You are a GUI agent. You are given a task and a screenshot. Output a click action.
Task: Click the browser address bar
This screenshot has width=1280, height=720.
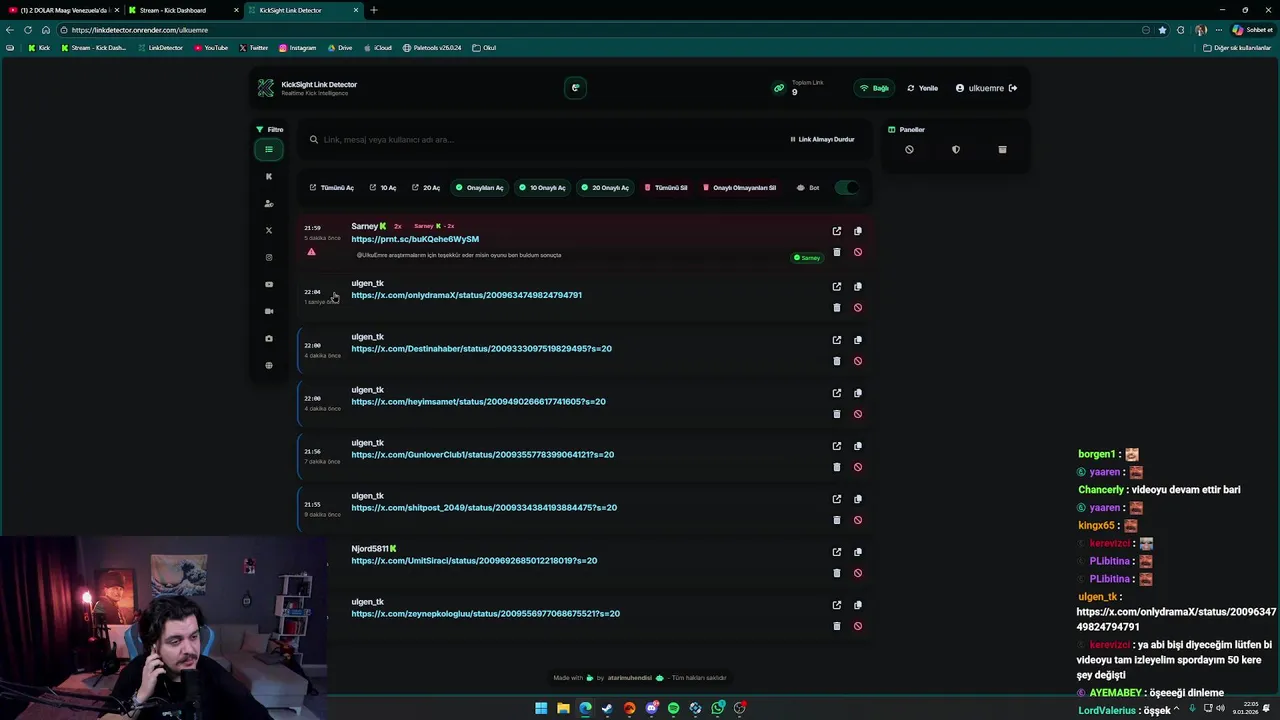tap(600, 30)
